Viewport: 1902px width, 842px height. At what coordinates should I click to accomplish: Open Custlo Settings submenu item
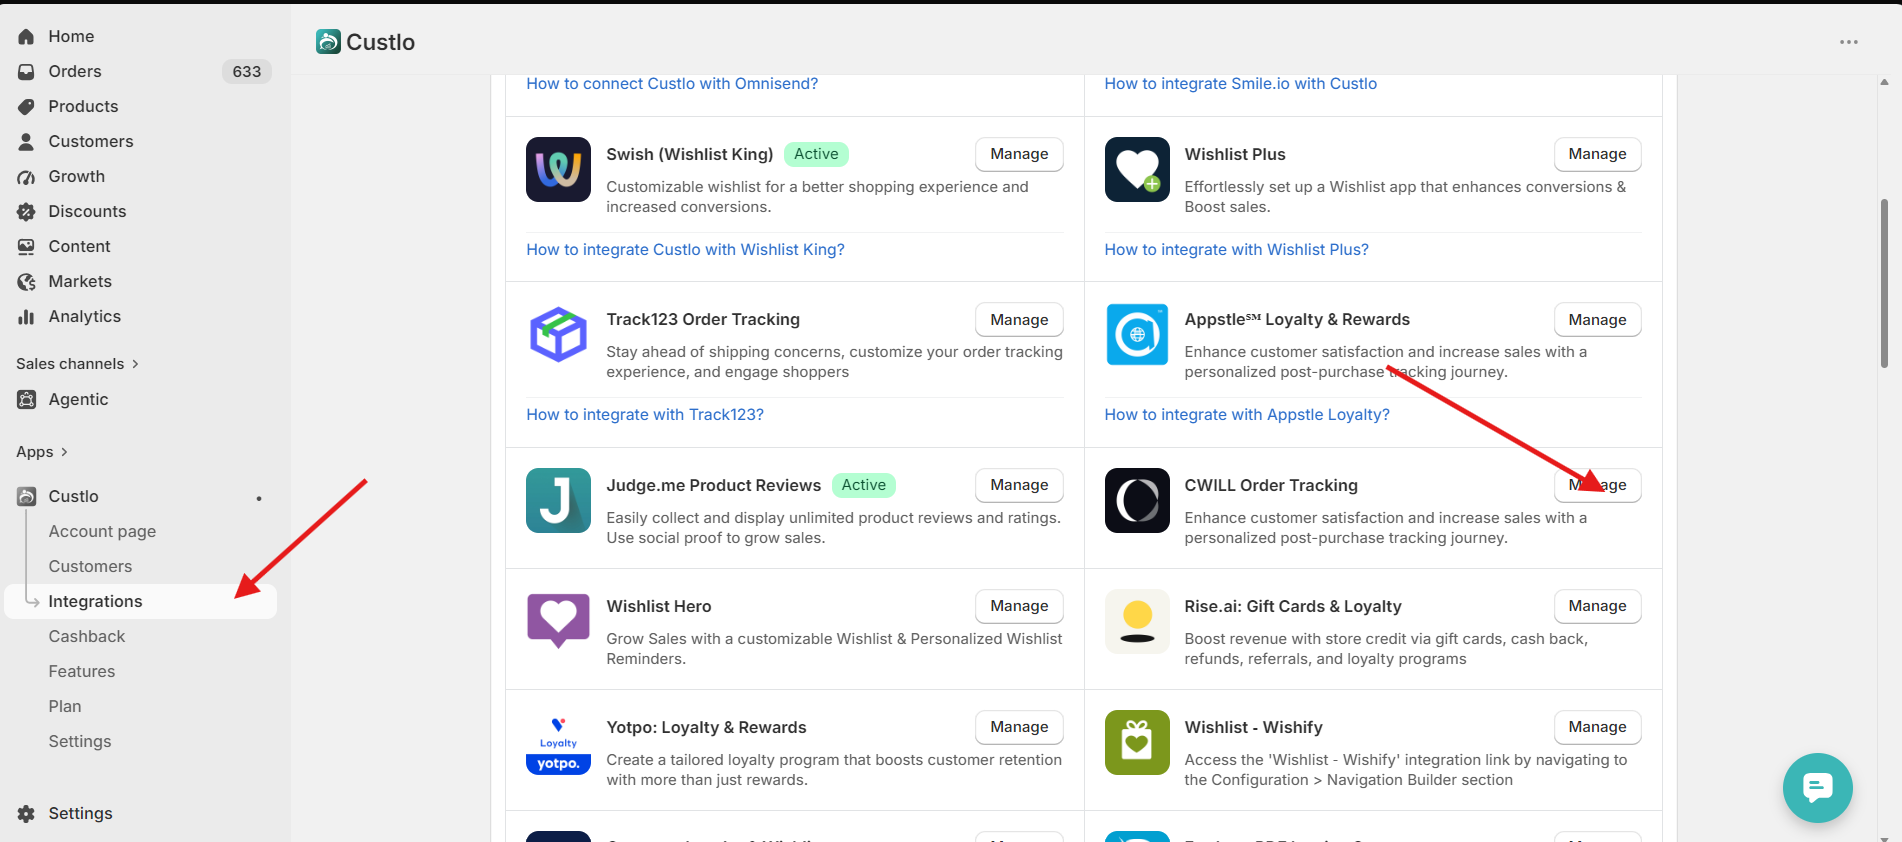80,742
